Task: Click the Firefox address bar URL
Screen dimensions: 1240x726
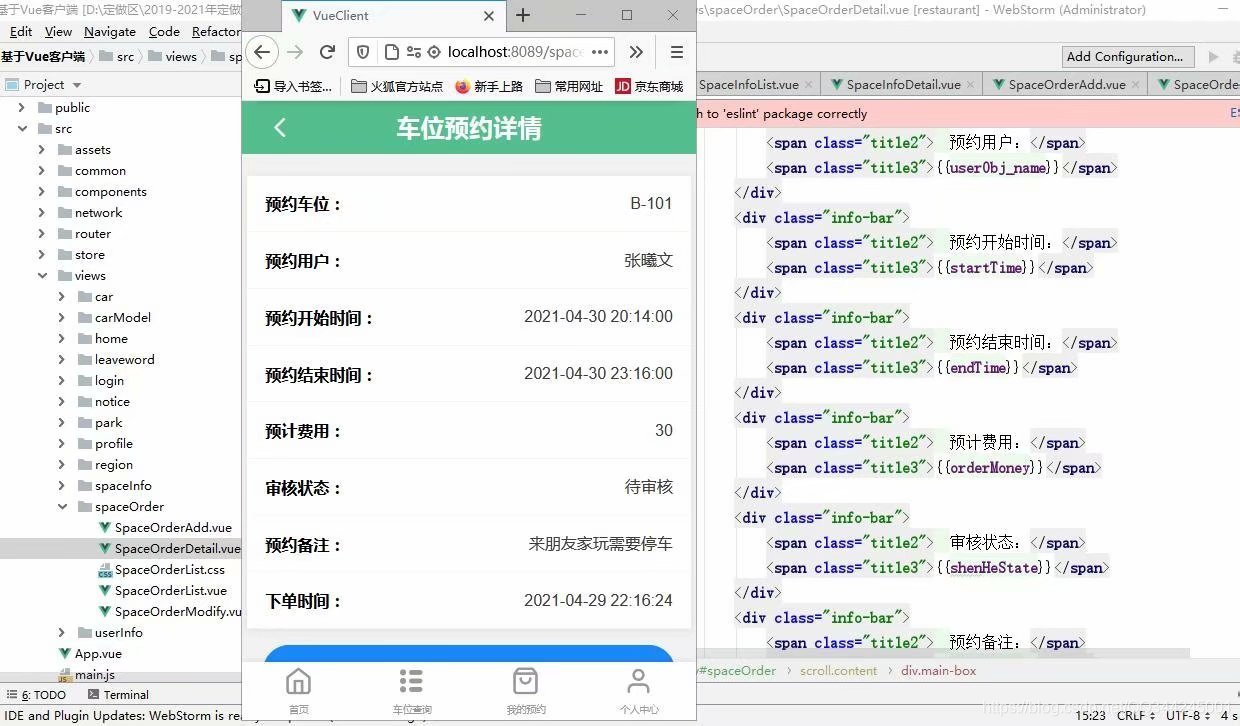Action: [515, 52]
